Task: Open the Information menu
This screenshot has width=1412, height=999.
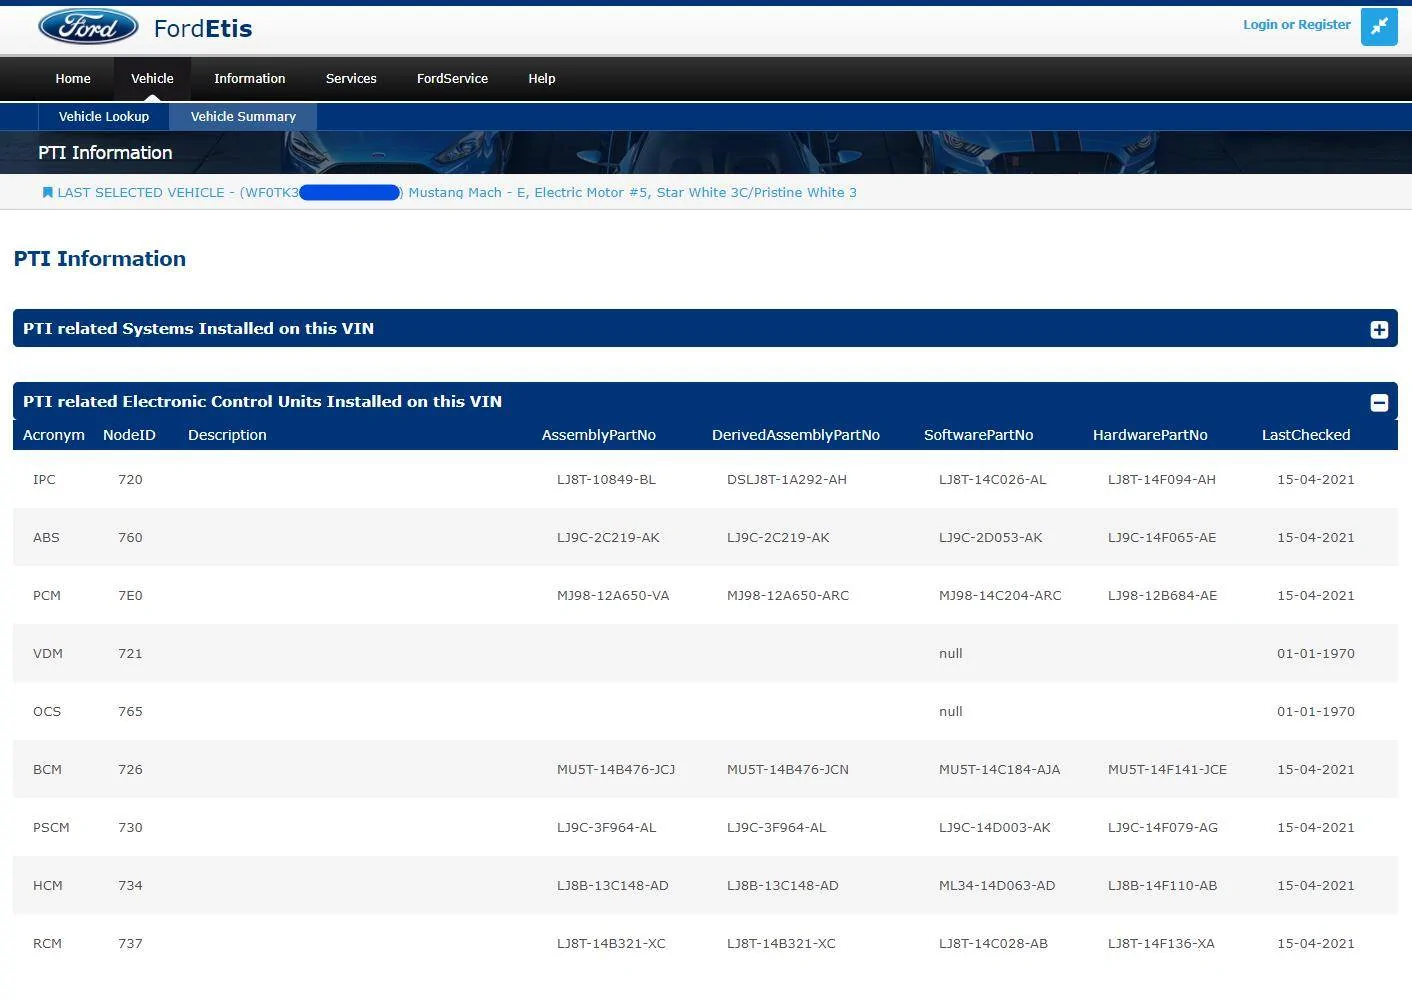Action: click(250, 78)
